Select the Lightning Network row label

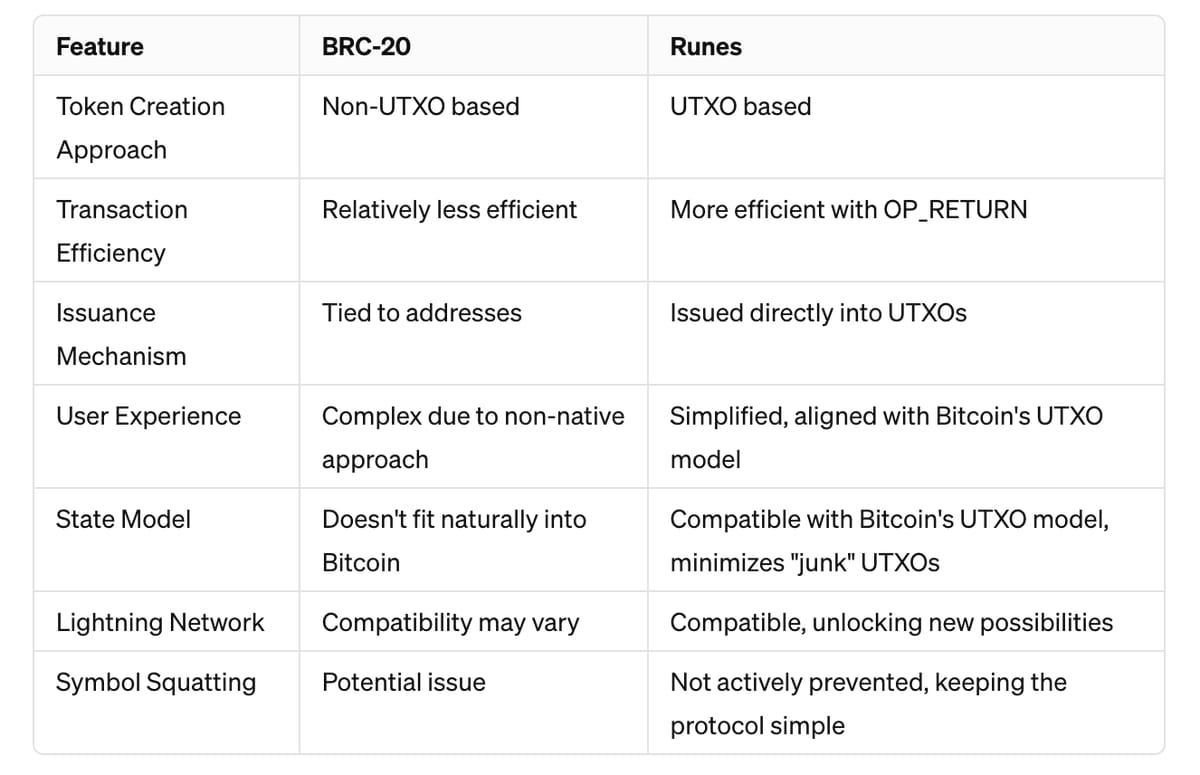coord(160,622)
